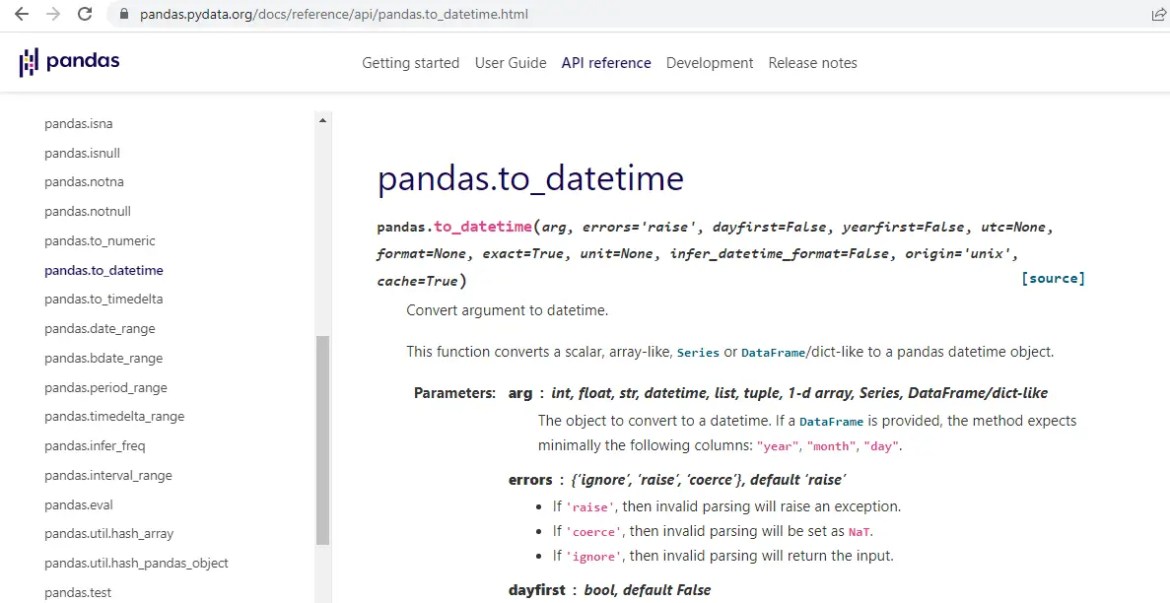Click the 'ignore' code literal in bullet
1170x603 pixels.
pos(593,557)
